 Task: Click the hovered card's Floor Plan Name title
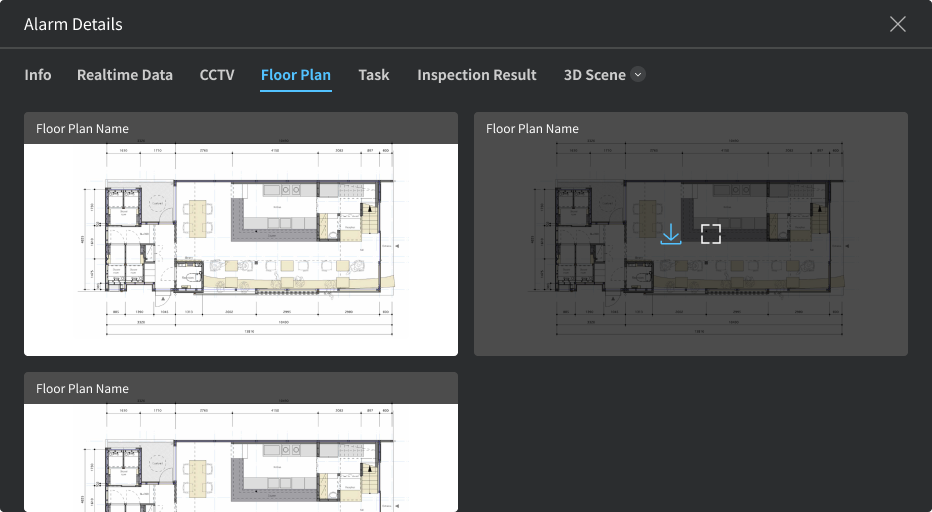[x=532, y=129]
